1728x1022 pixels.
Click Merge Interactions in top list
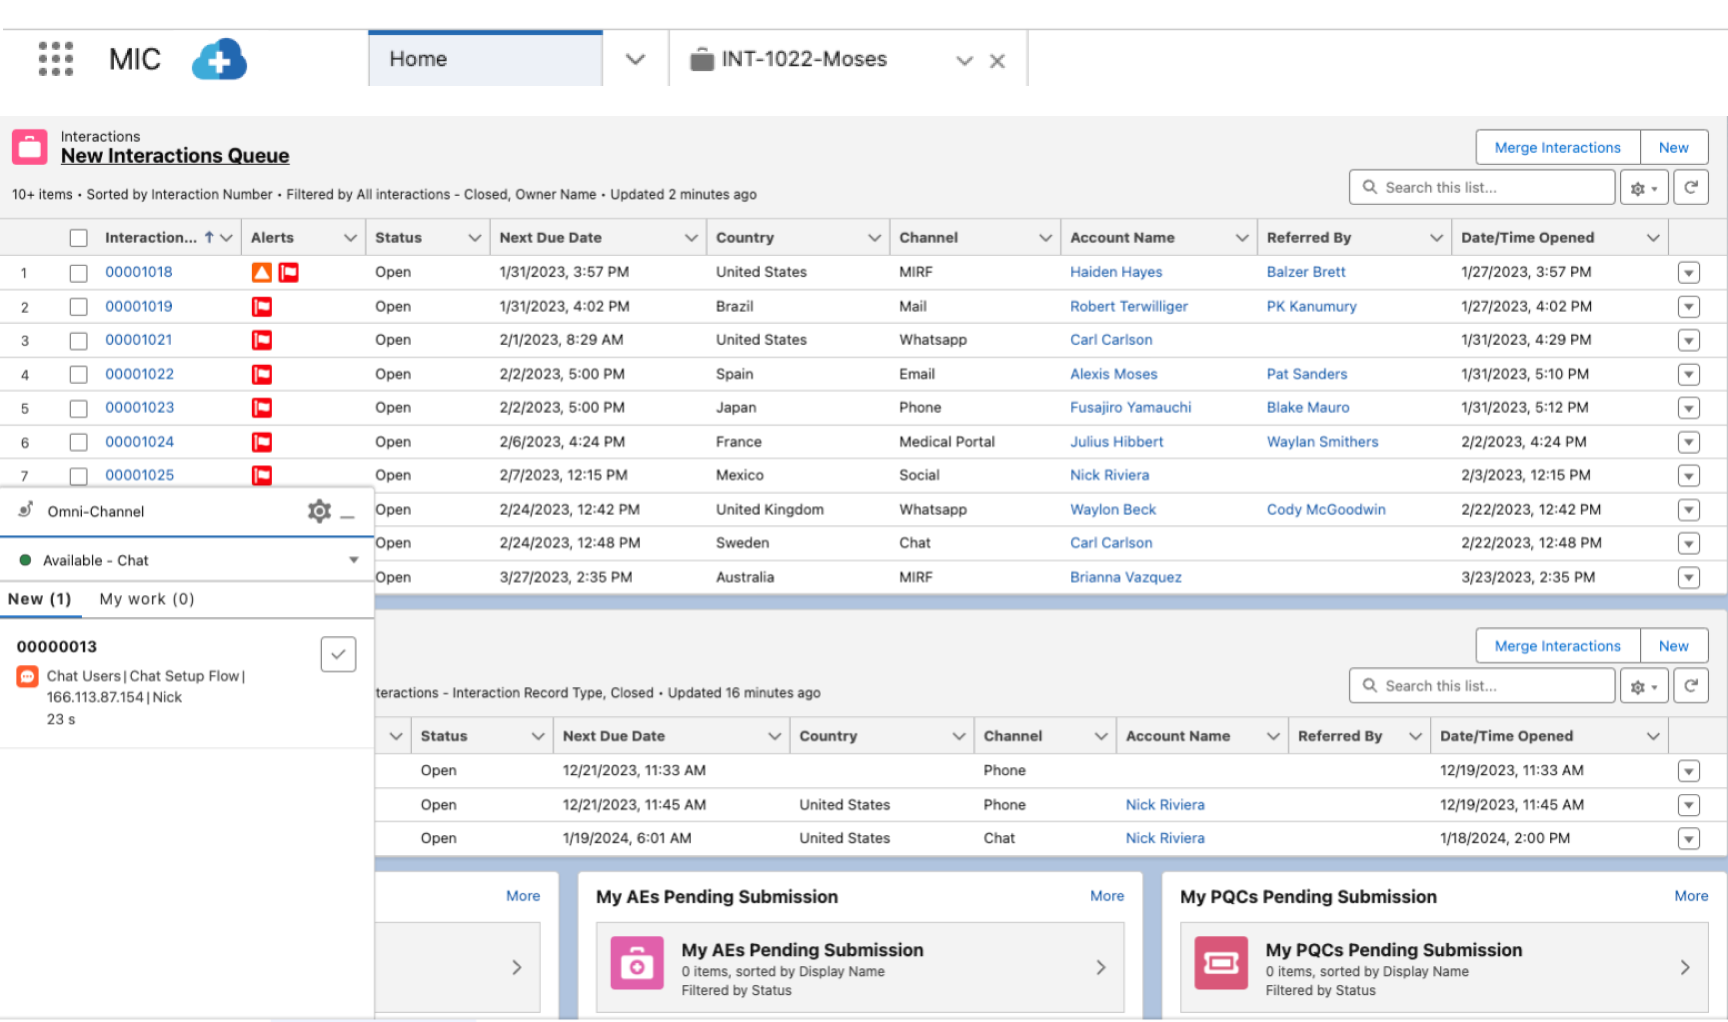[x=1557, y=147]
